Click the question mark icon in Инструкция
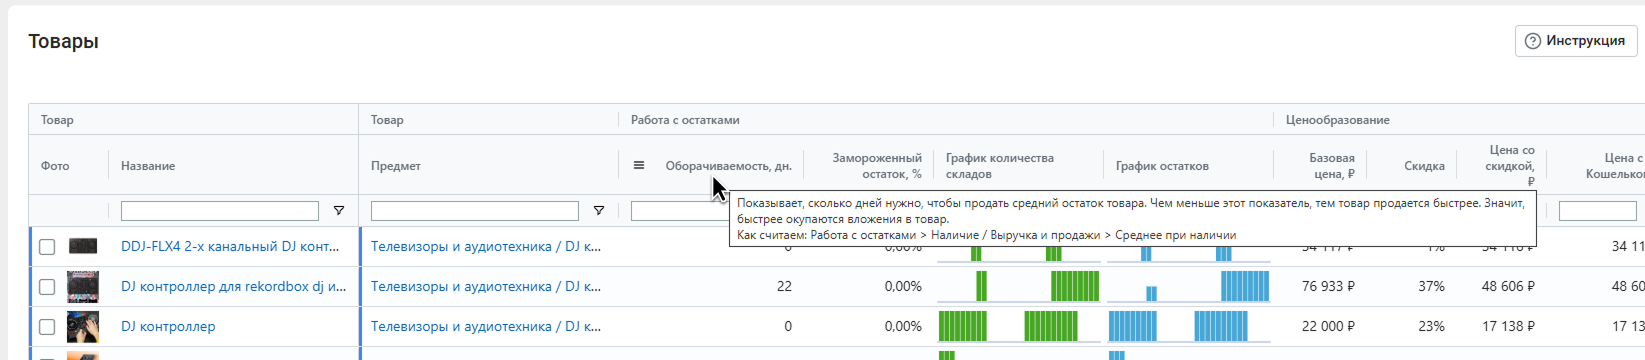 point(1533,41)
